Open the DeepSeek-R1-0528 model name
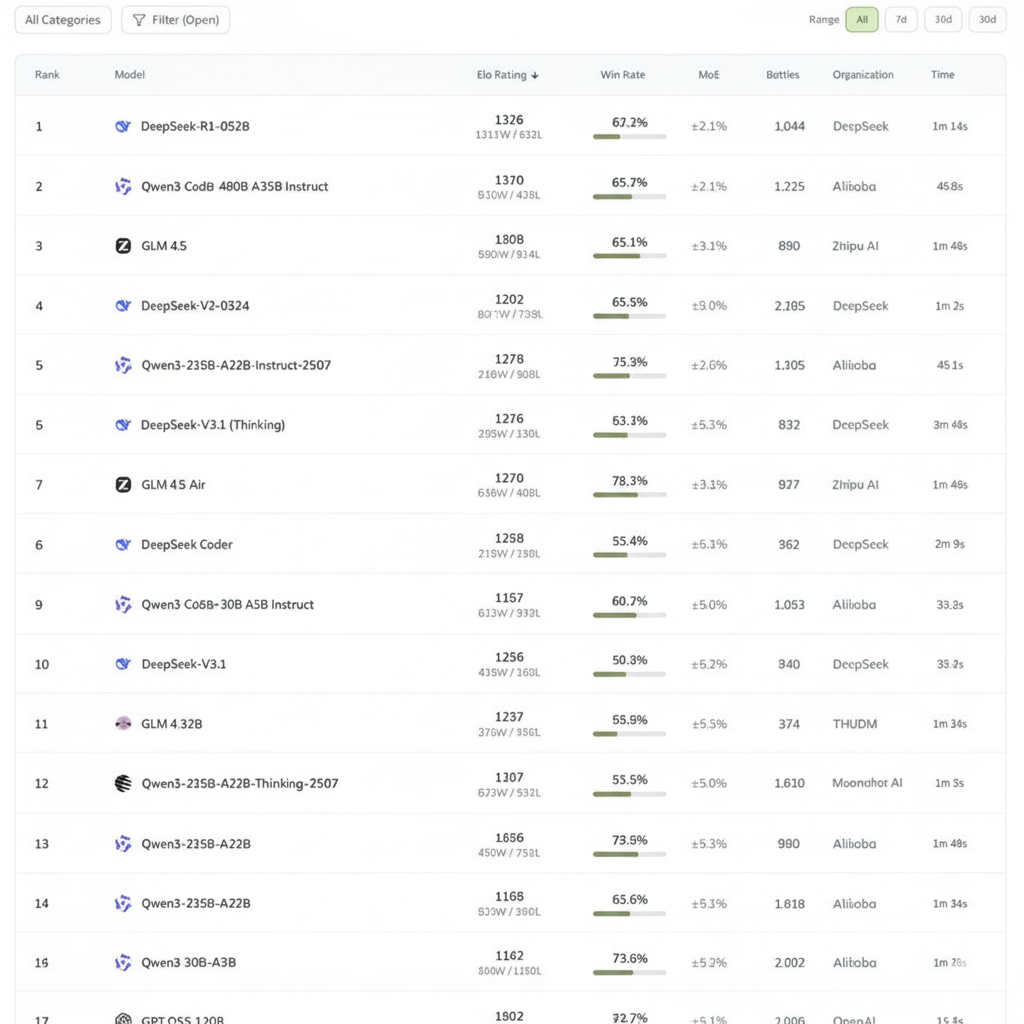This screenshot has width=1024, height=1024. click(195, 126)
